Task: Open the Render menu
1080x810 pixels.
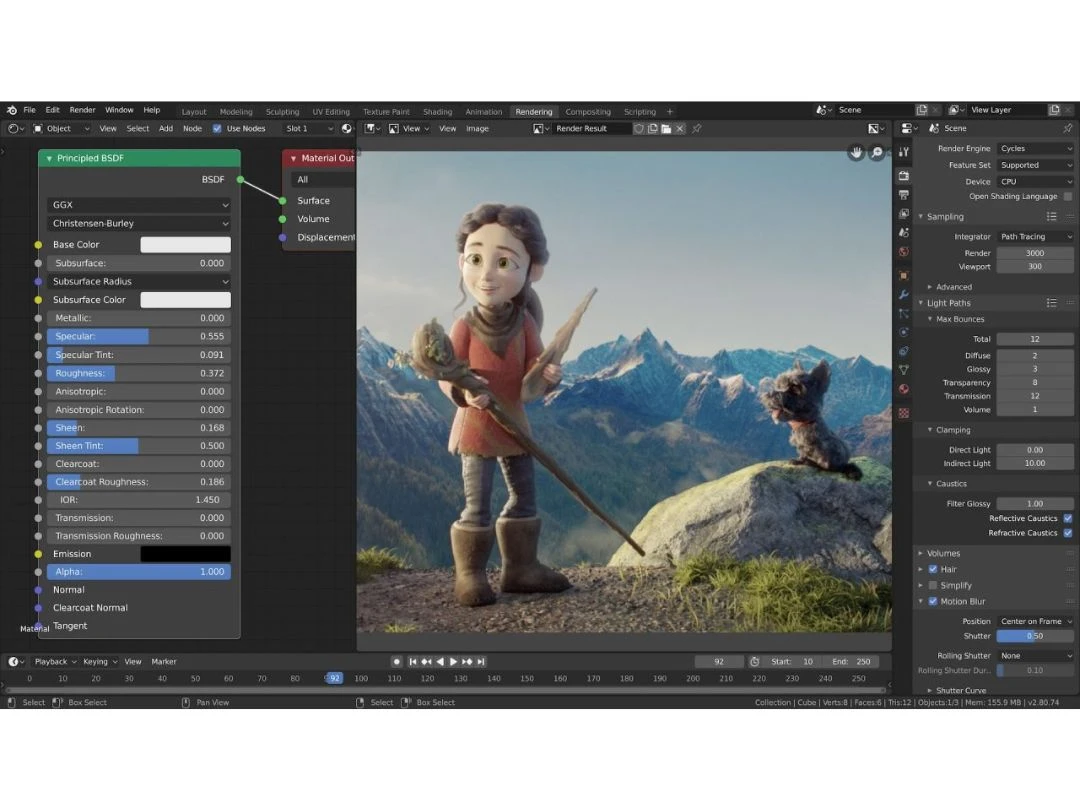Action: click(x=83, y=110)
